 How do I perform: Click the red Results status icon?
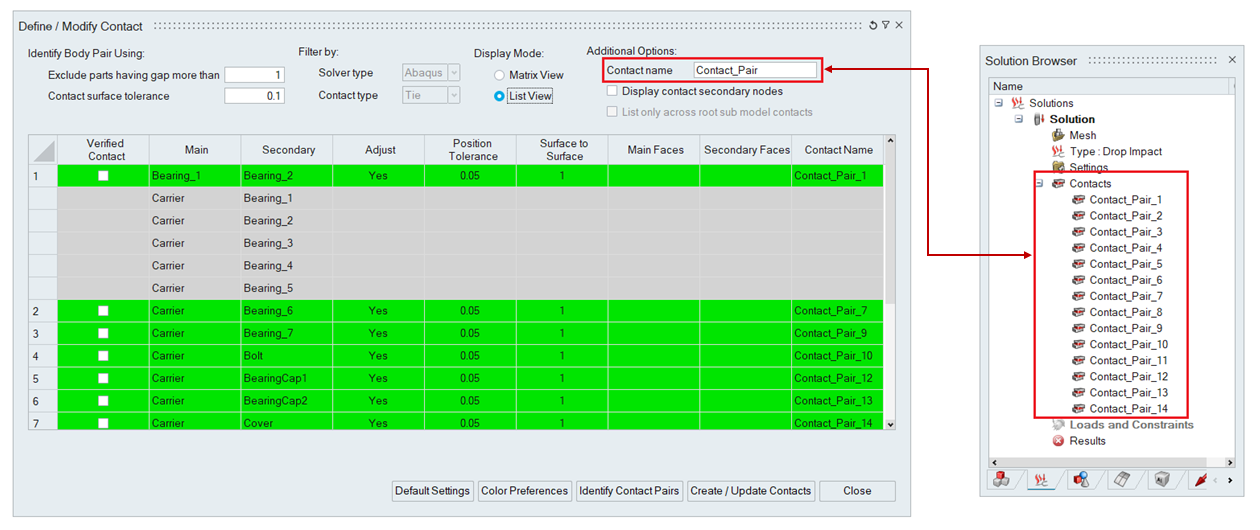[1059, 441]
